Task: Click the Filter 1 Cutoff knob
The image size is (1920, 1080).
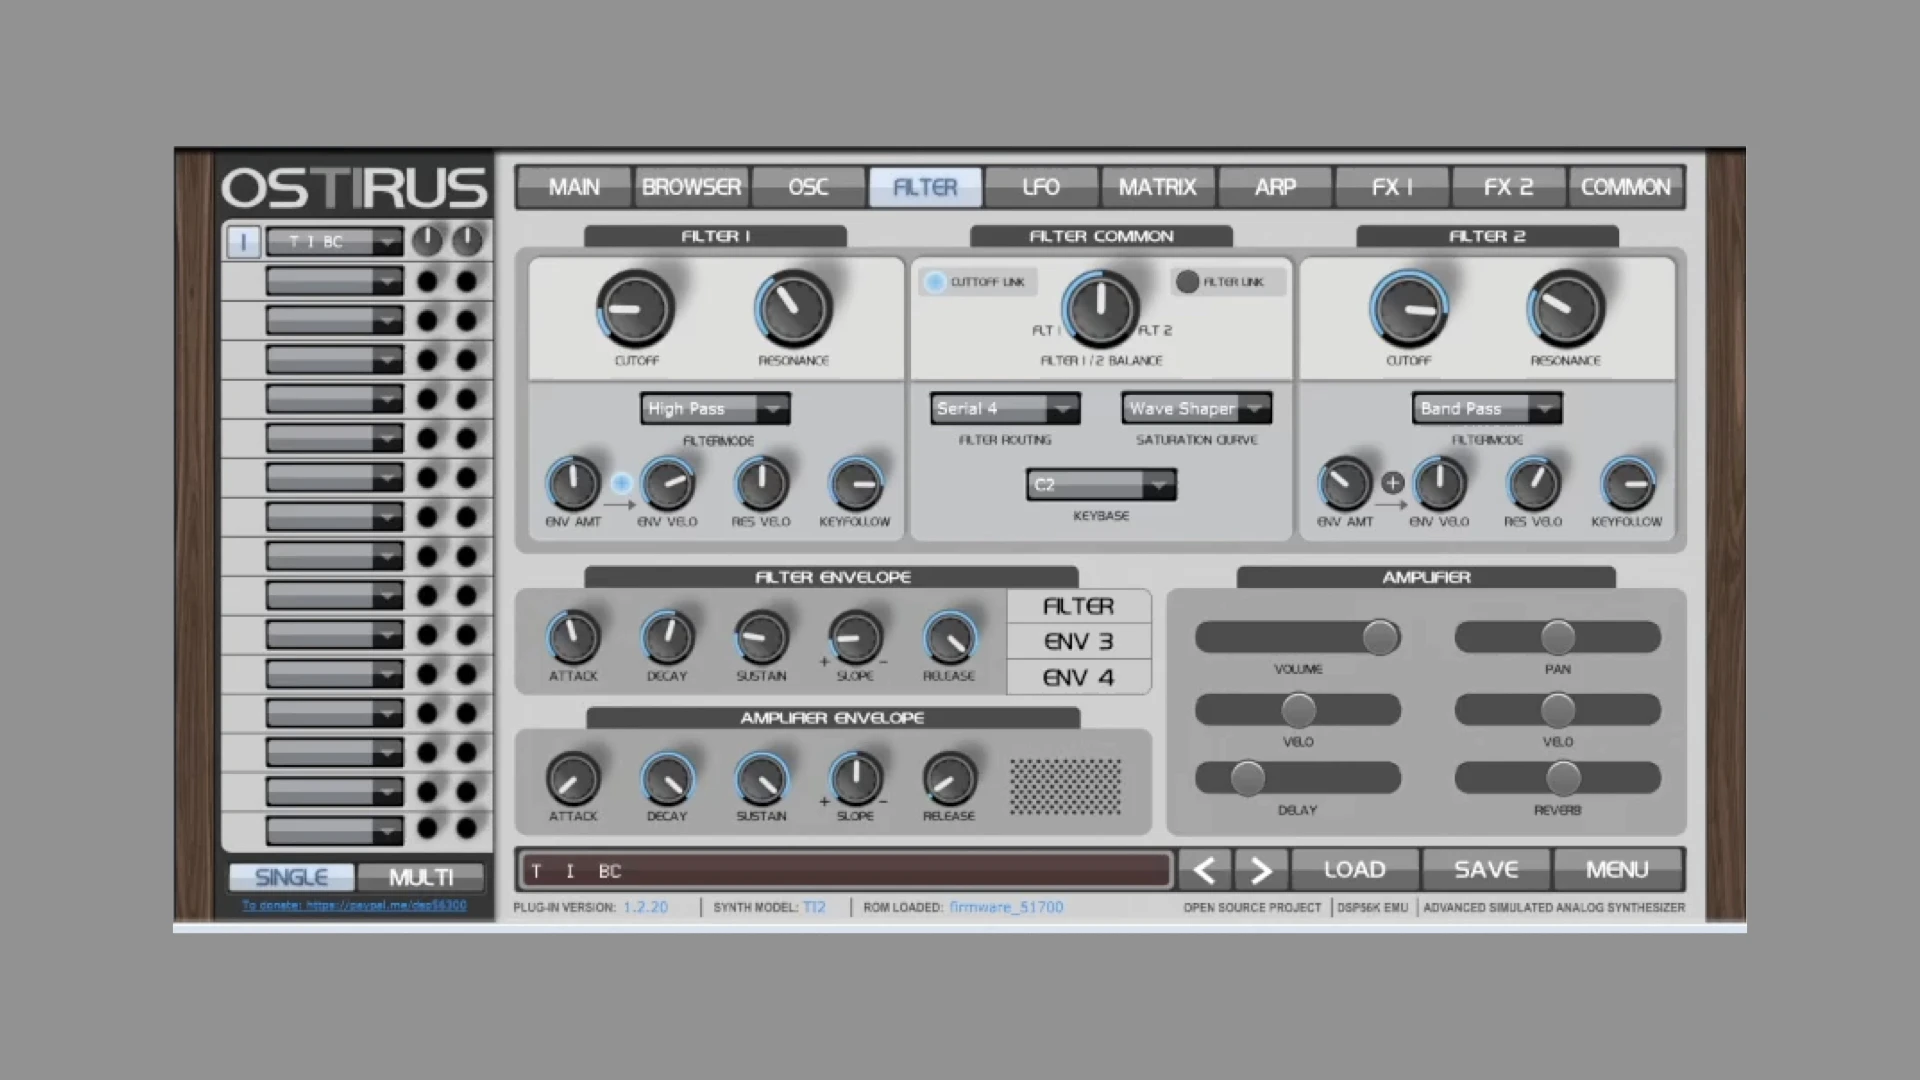Action: coord(635,309)
